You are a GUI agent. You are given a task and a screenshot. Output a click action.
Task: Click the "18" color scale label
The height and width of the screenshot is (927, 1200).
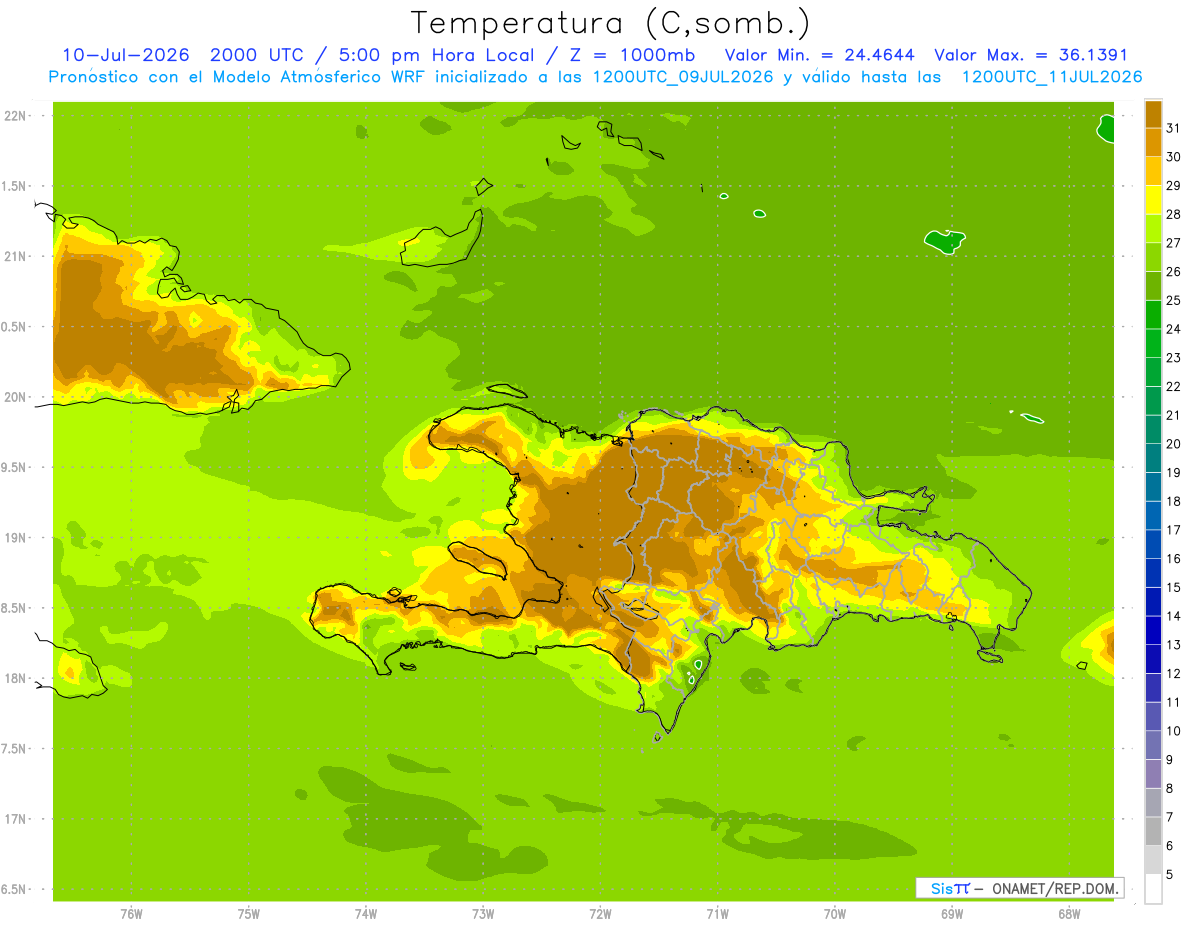(x=1173, y=501)
